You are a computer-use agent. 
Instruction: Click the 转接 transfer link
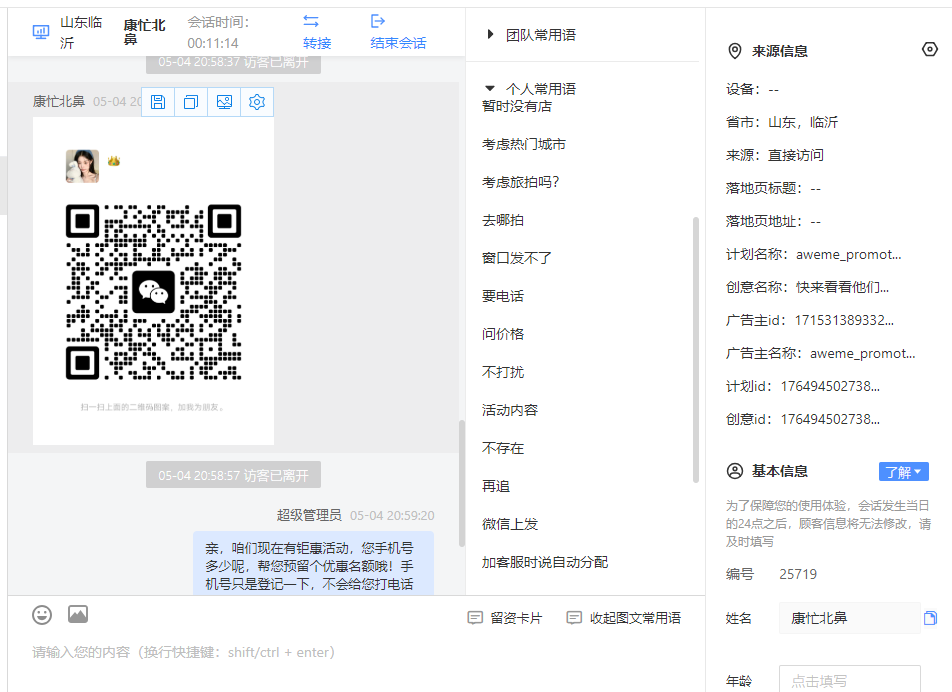click(317, 43)
